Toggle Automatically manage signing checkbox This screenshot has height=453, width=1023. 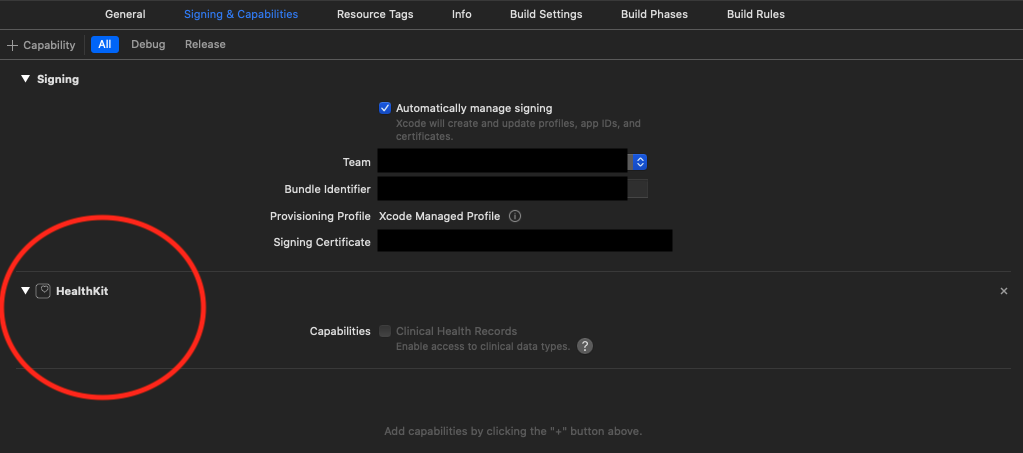click(x=385, y=108)
